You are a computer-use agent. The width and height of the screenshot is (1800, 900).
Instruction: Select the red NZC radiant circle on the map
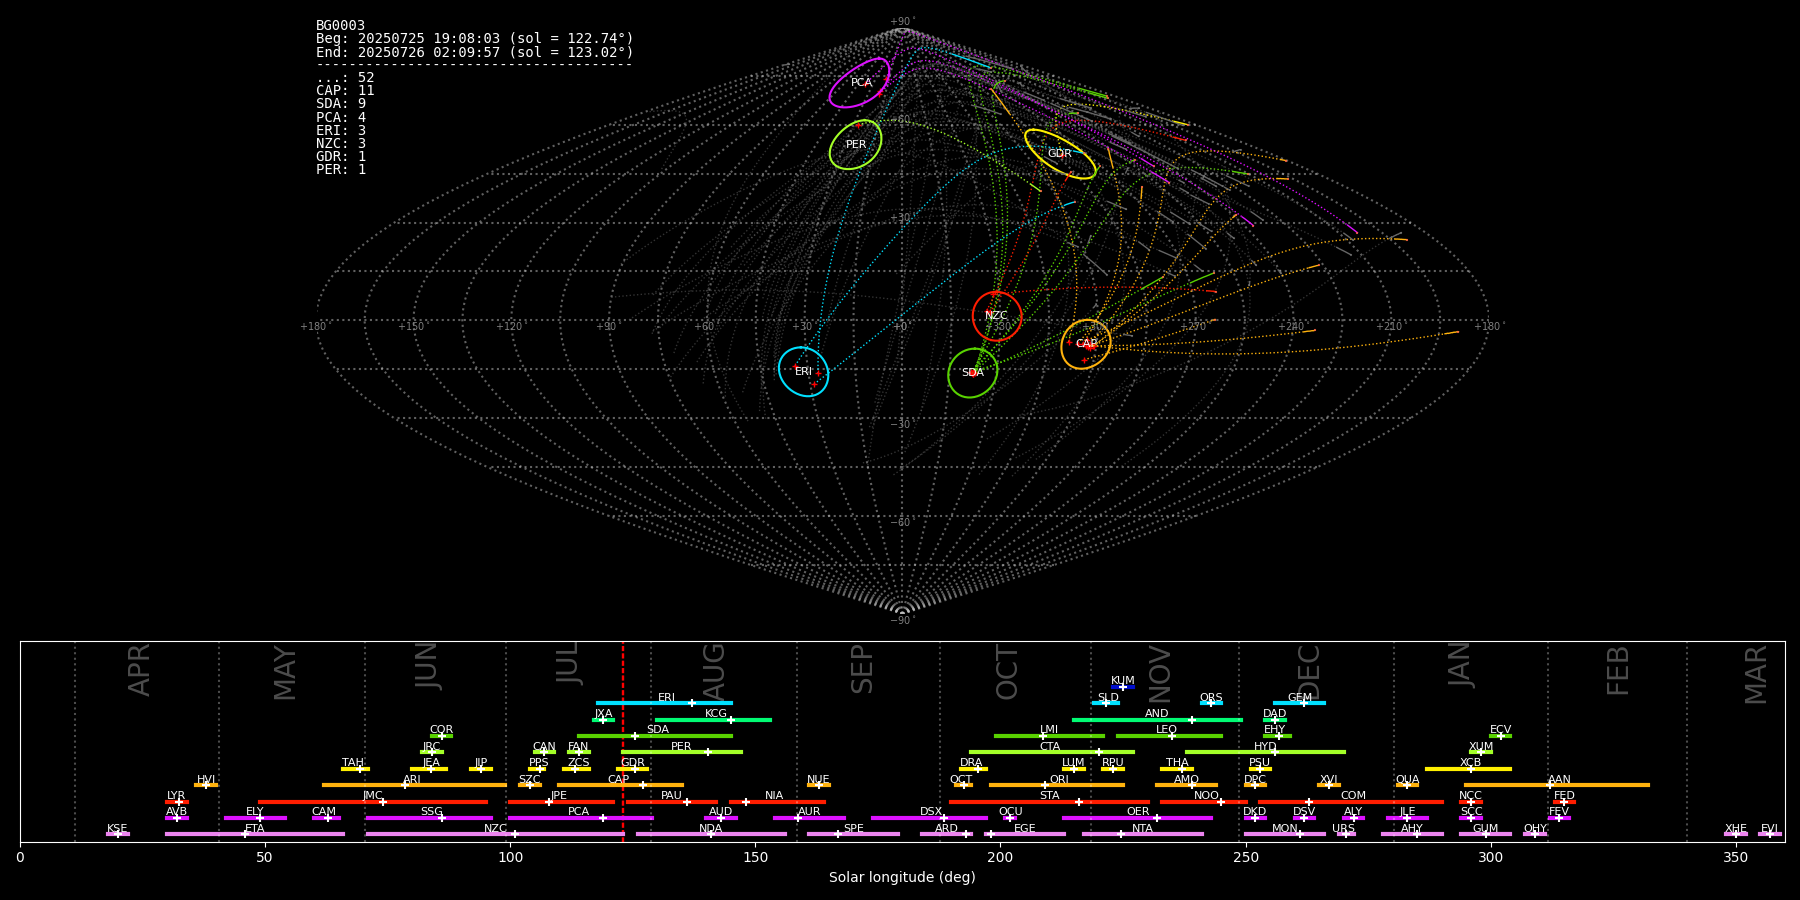pyautogui.click(x=997, y=316)
